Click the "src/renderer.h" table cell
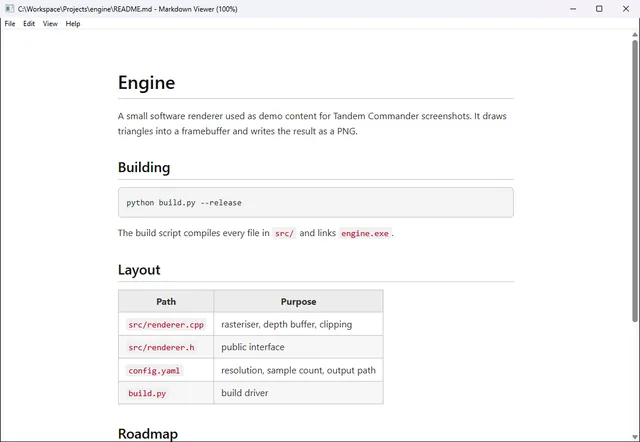640x442 pixels. point(166,347)
